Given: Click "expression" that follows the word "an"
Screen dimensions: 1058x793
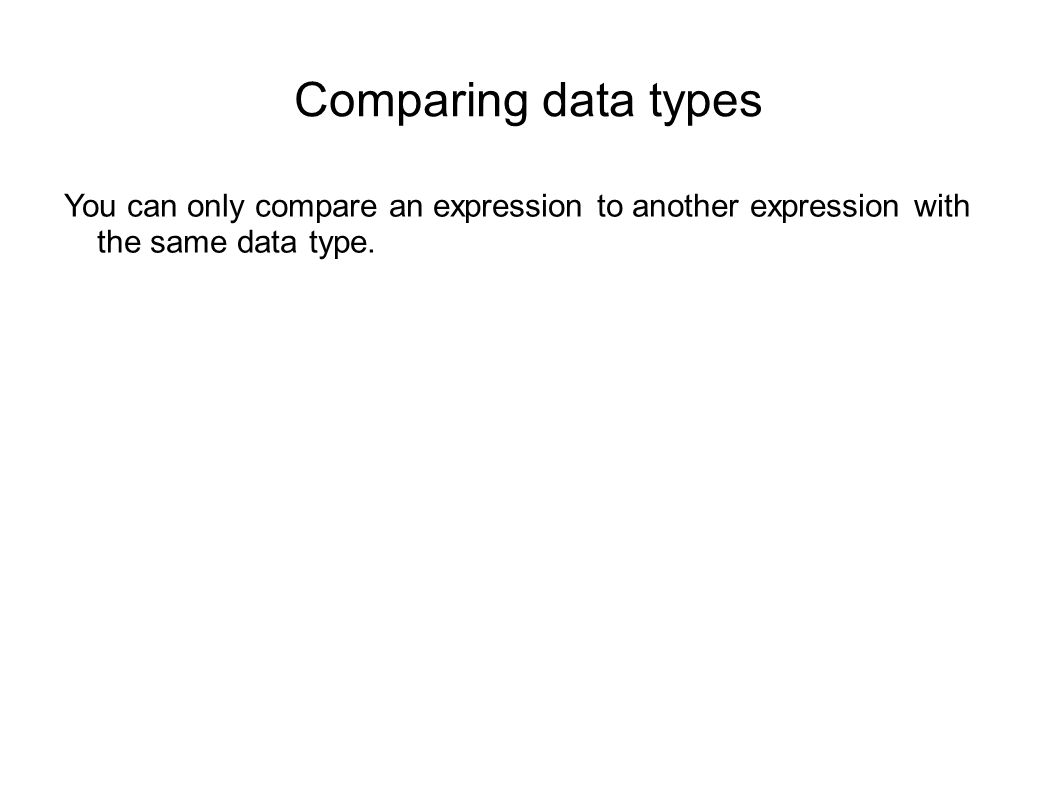Looking at the screenshot, I should (507, 208).
